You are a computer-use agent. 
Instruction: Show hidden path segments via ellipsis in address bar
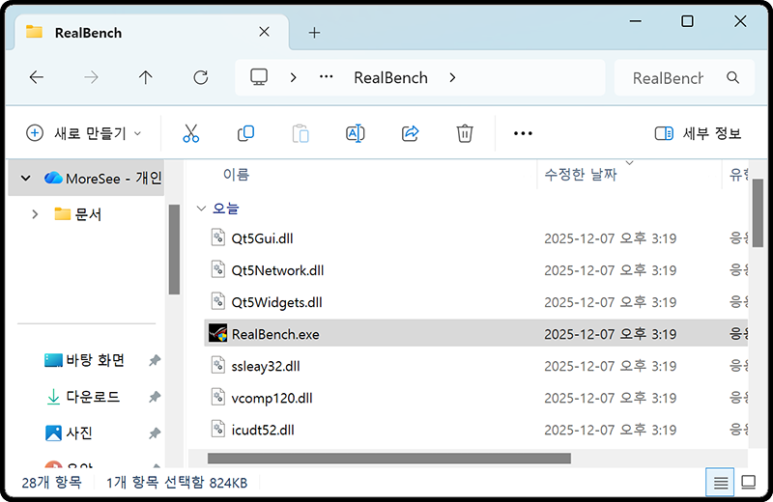(326, 77)
